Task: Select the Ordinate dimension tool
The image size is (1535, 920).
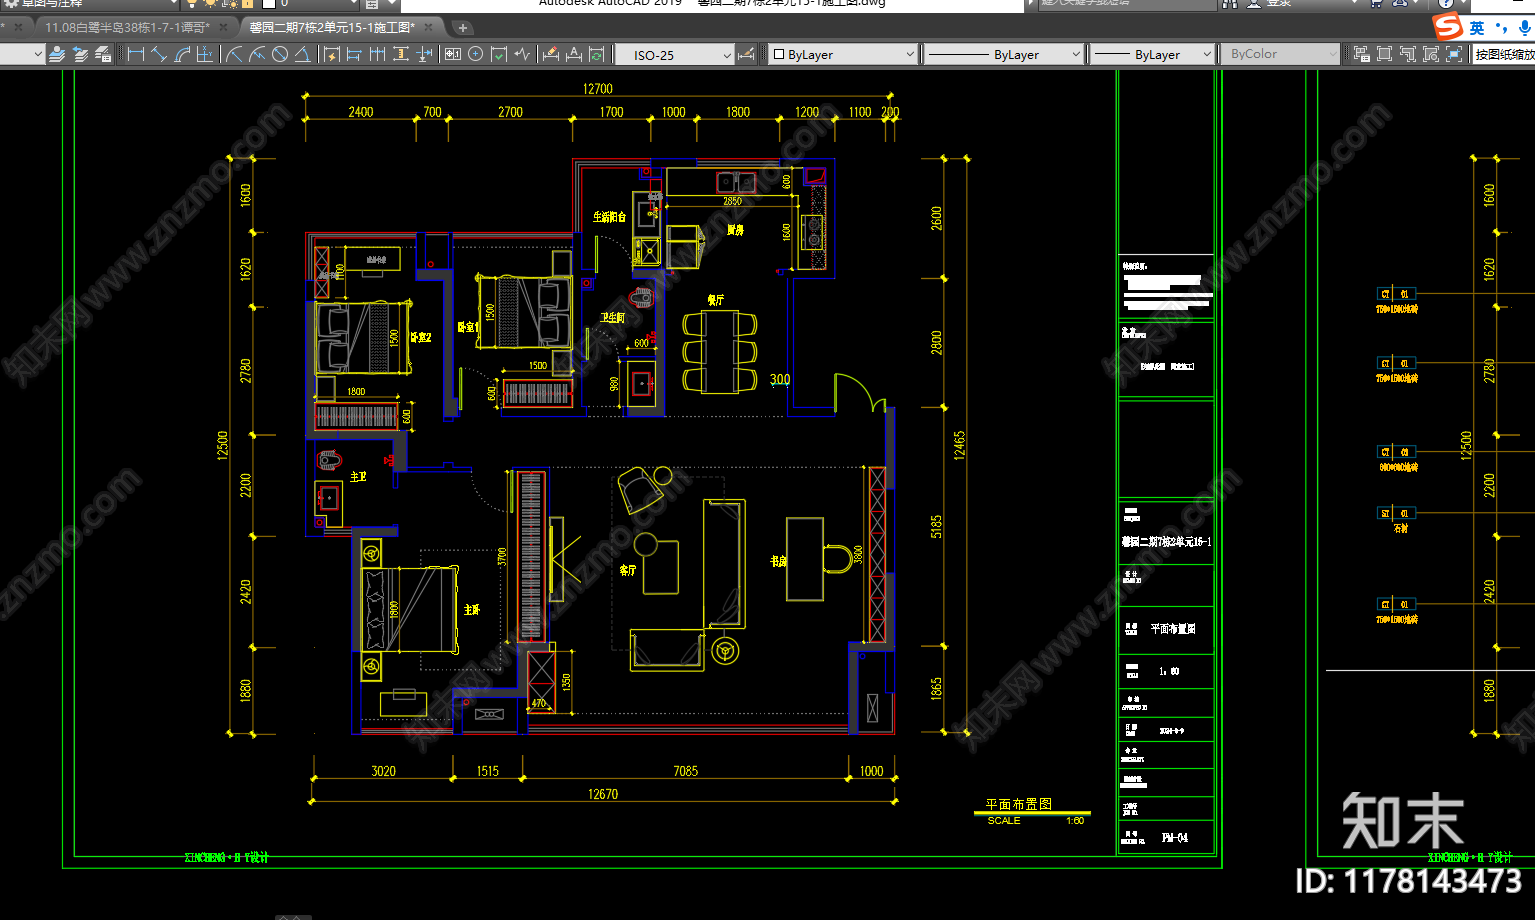Action: pos(204,54)
